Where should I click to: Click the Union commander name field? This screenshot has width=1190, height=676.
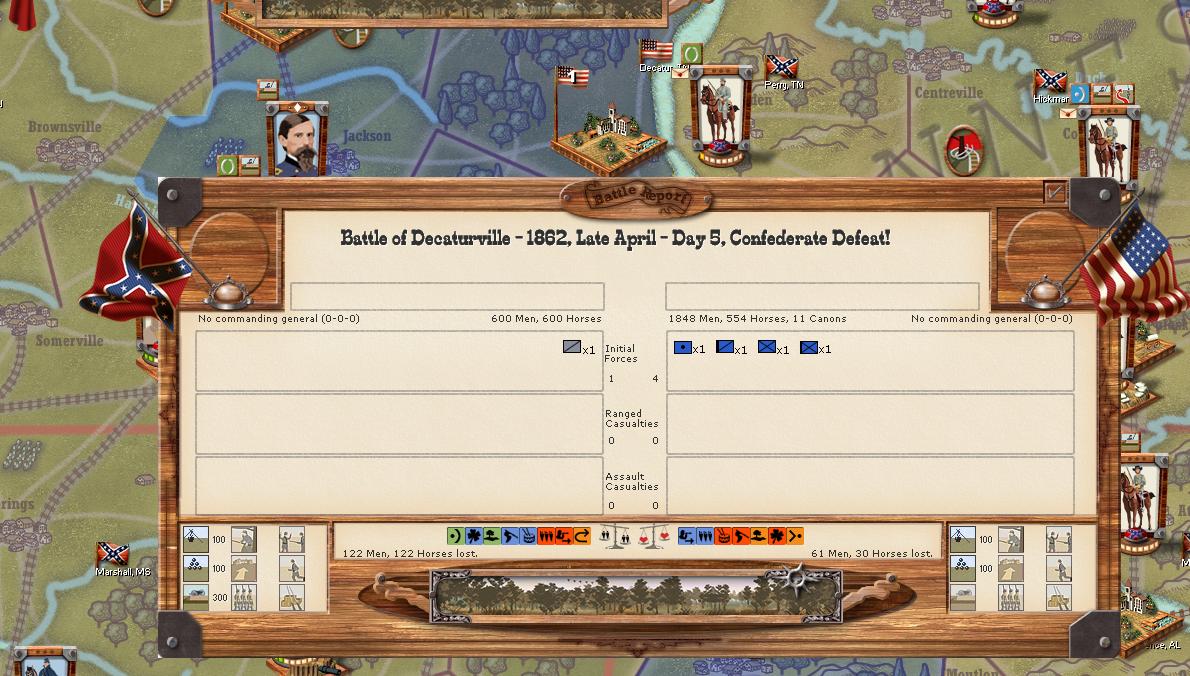pos(822,297)
